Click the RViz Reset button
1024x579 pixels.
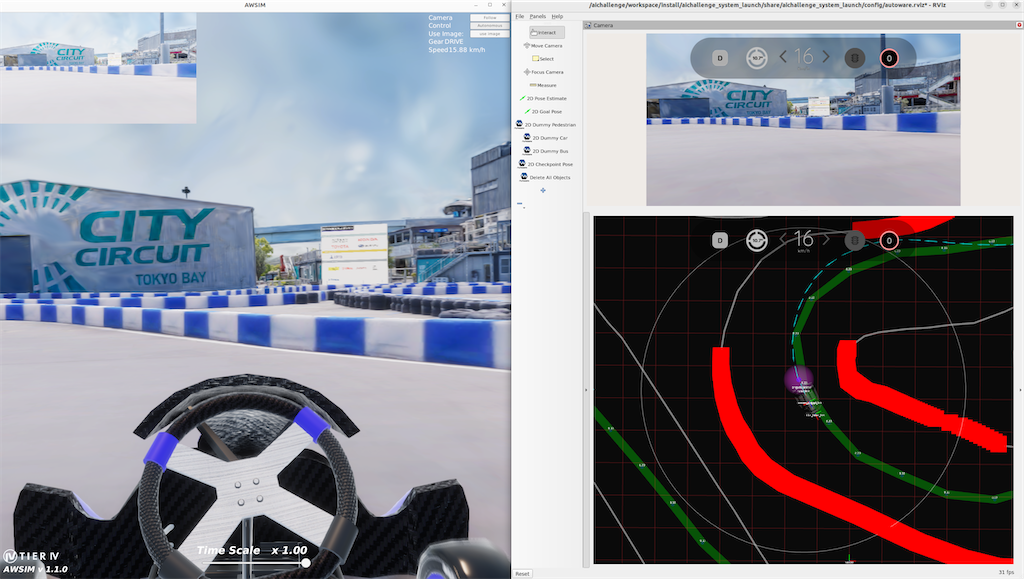point(522,573)
